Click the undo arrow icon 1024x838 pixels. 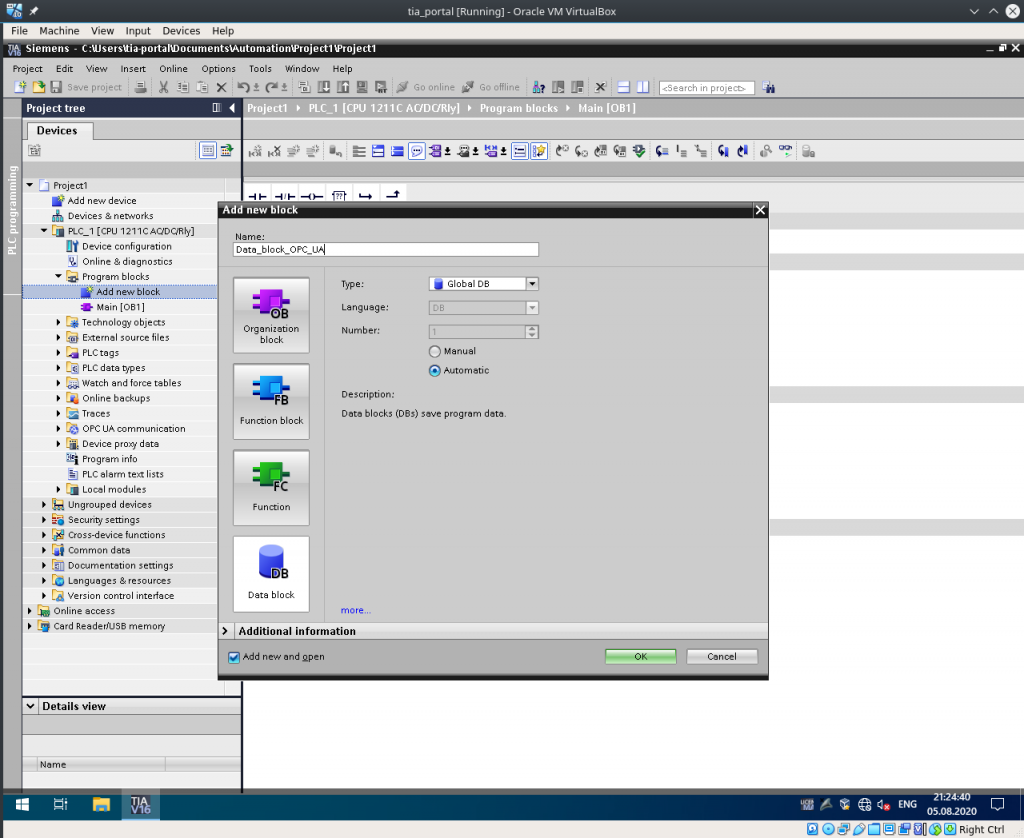[x=243, y=87]
